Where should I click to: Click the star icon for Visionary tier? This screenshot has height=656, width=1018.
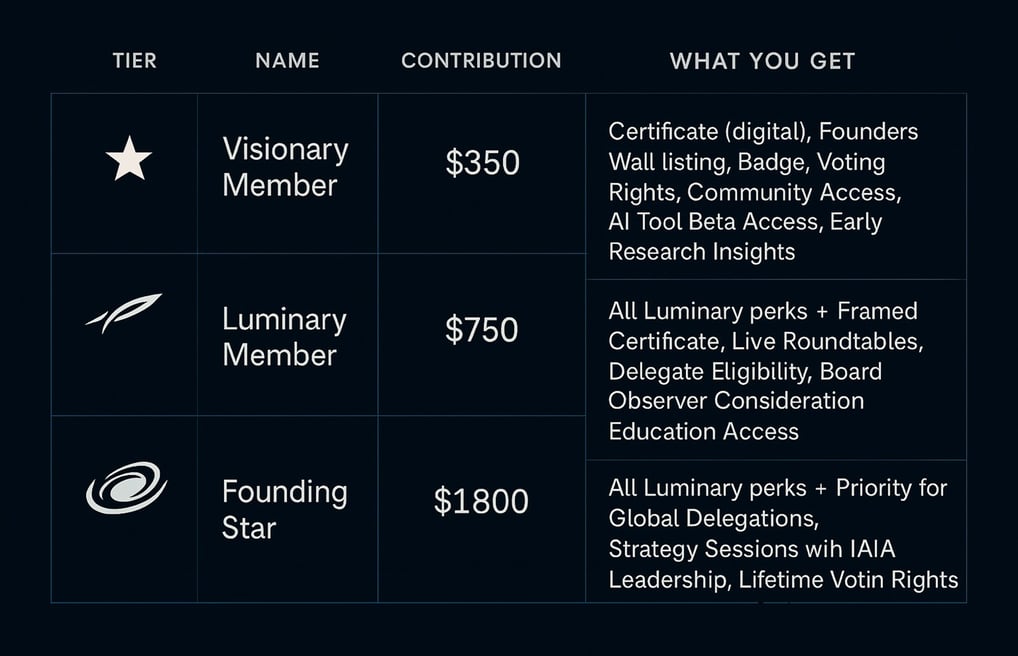(x=129, y=158)
